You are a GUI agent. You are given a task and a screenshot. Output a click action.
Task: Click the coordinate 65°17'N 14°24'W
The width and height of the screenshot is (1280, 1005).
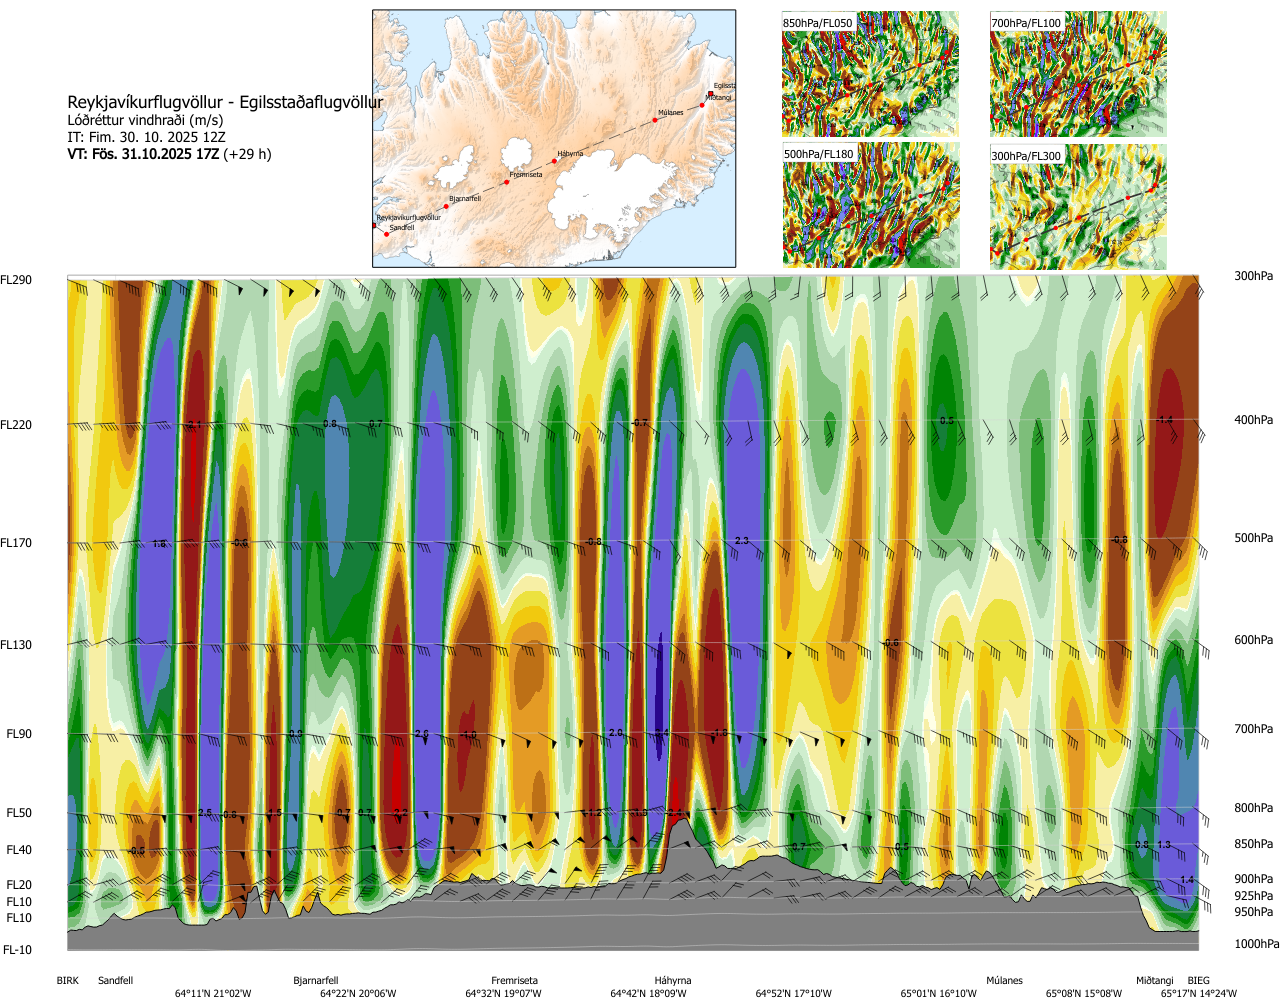click(1199, 994)
